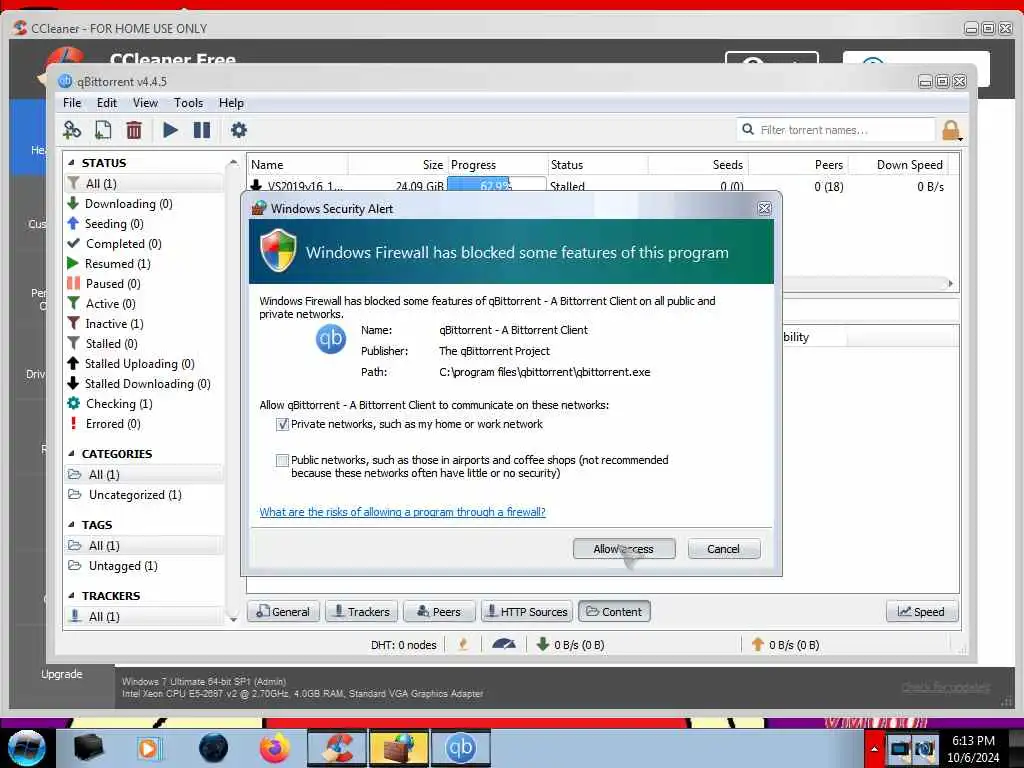Sort by the Name column header
This screenshot has height=768, width=1024.
[x=297, y=165]
